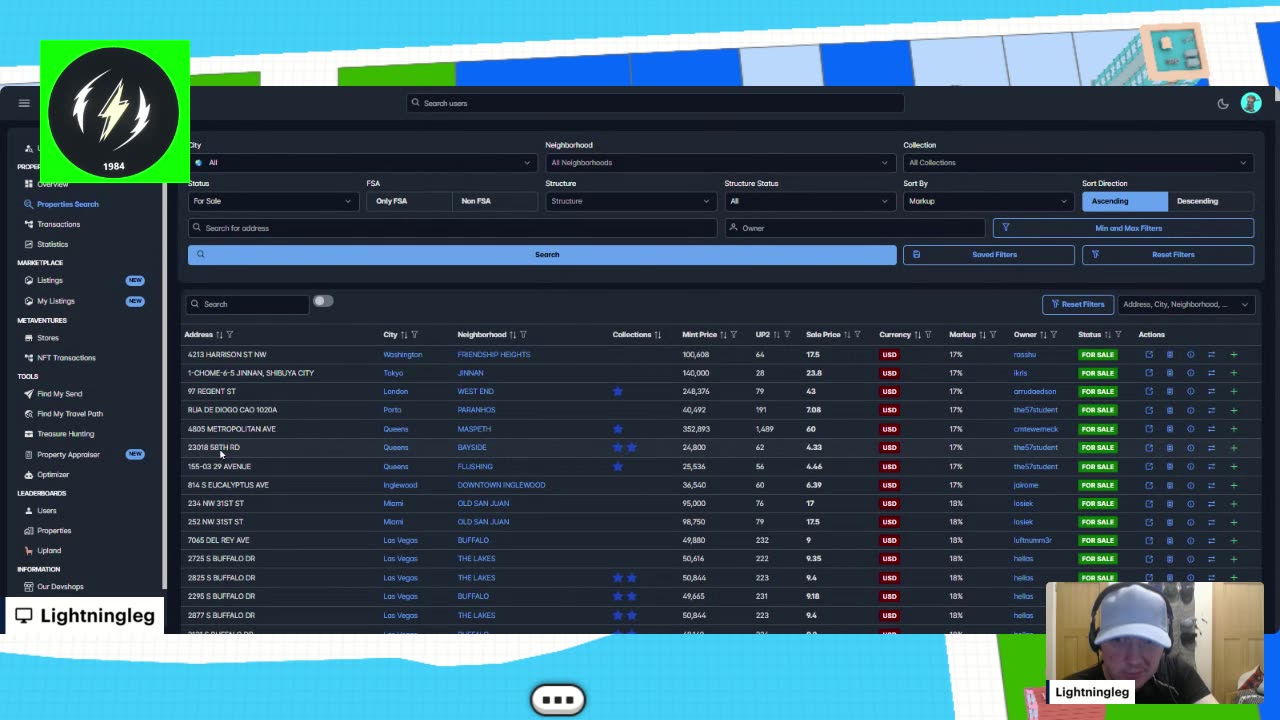
Task: Click the table Search field
Action: click(247, 304)
